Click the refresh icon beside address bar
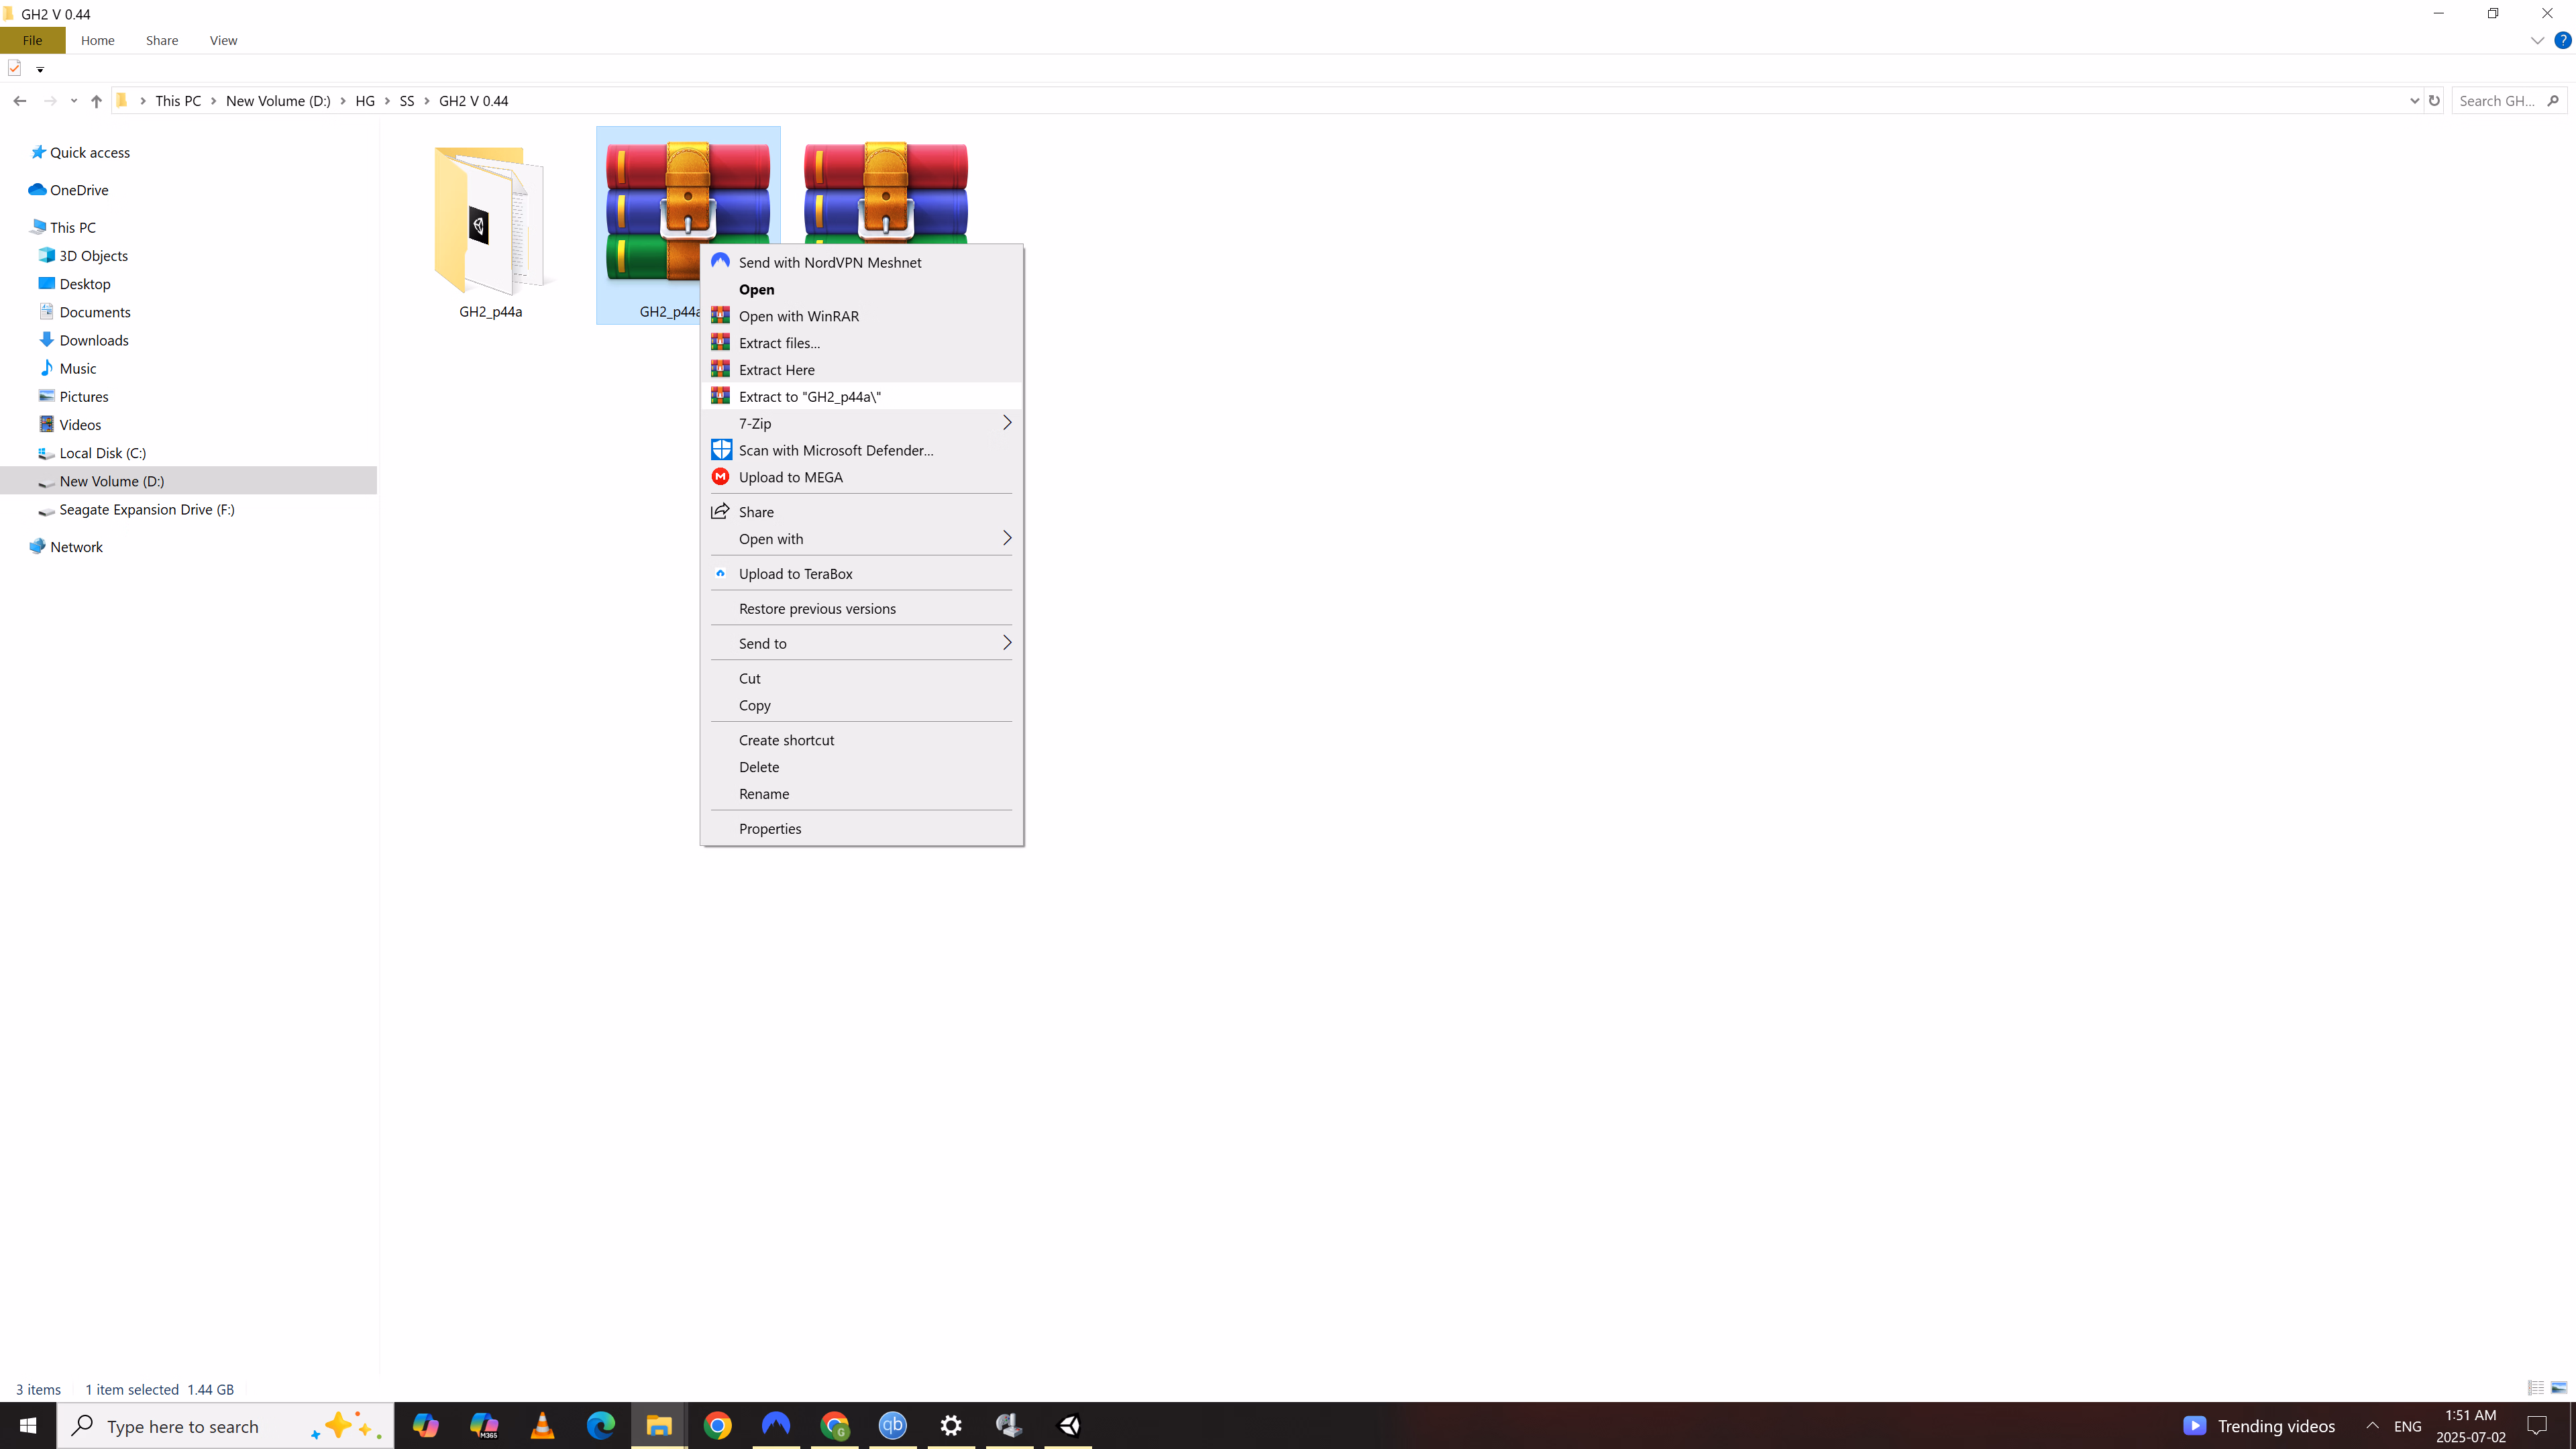The height and width of the screenshot is (1449, 2576). coord(2434,100)
